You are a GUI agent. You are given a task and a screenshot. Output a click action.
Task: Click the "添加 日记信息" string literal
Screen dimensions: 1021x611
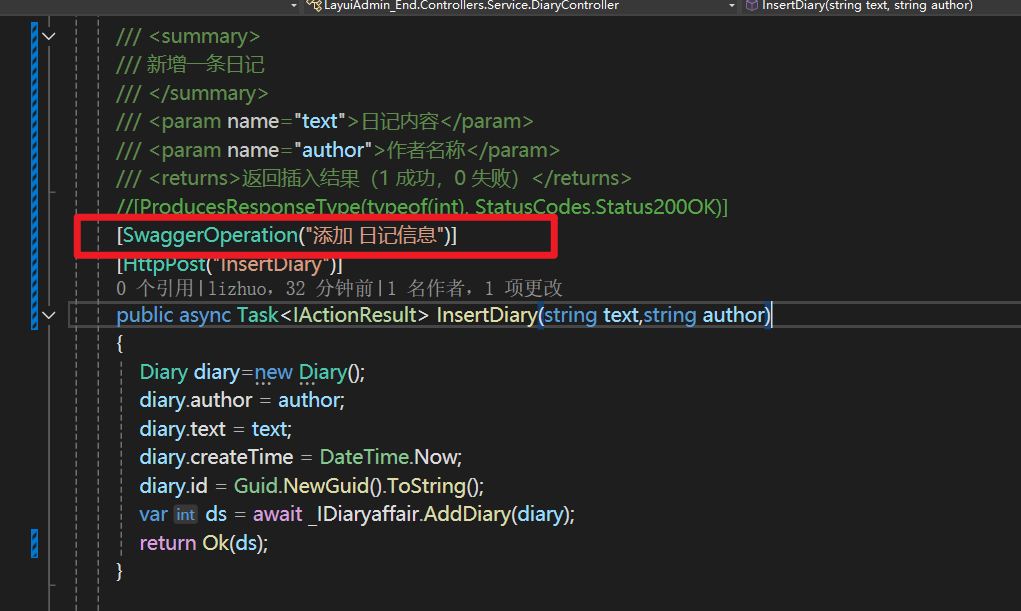coord(374,235)
